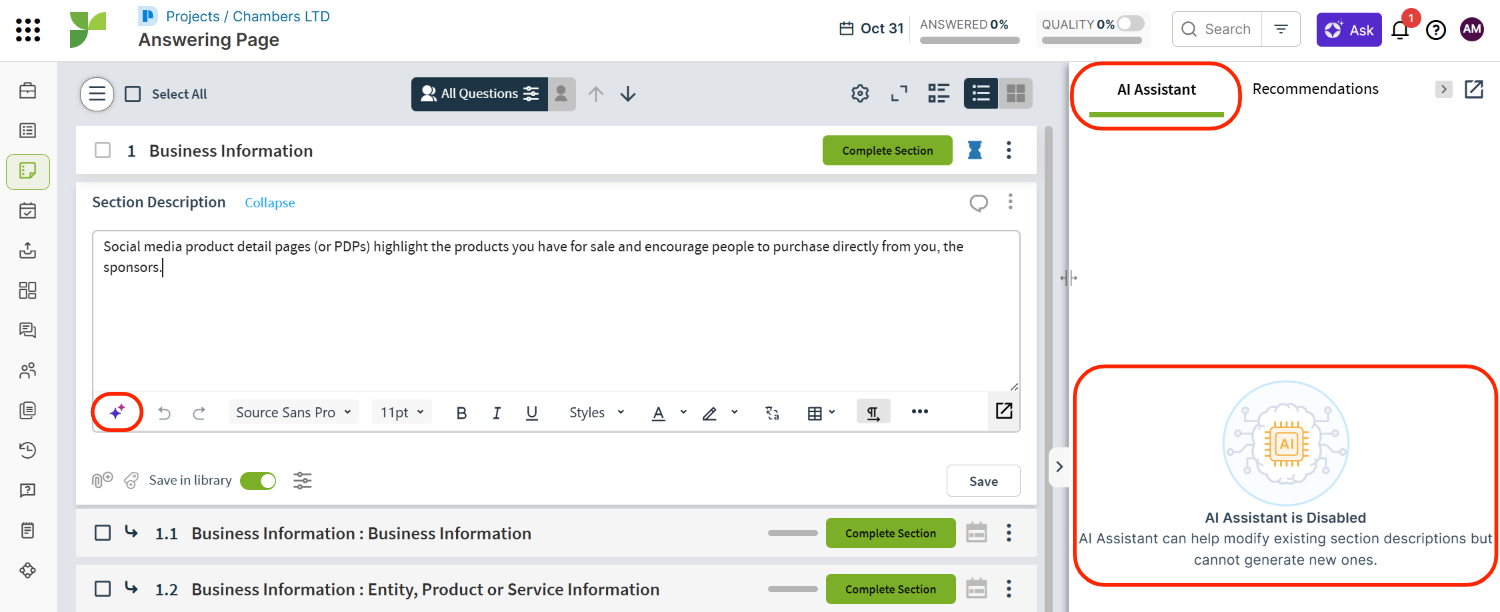Show more panel tabs arrow

[x=1443, y=89]
